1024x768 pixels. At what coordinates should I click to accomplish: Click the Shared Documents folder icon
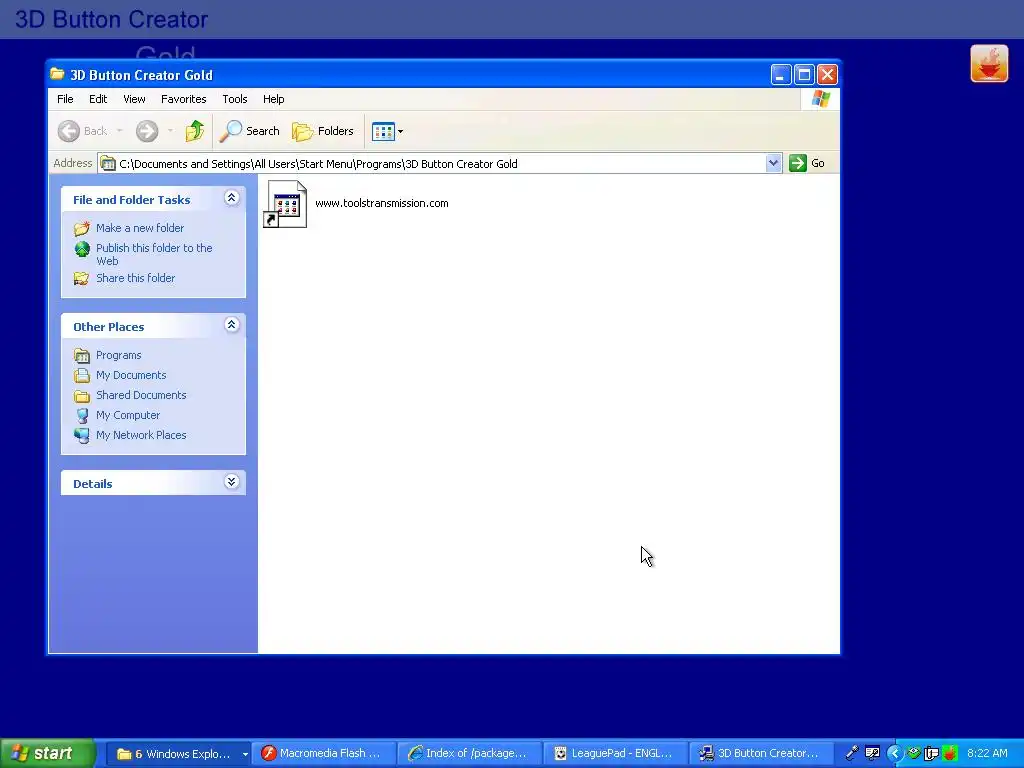[82, 396]
